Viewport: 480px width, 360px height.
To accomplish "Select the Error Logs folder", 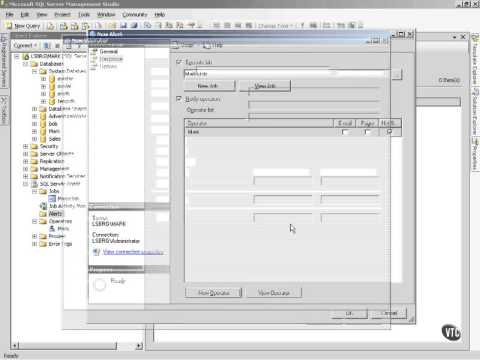I will pyautogui.click(x=60, y=244).
